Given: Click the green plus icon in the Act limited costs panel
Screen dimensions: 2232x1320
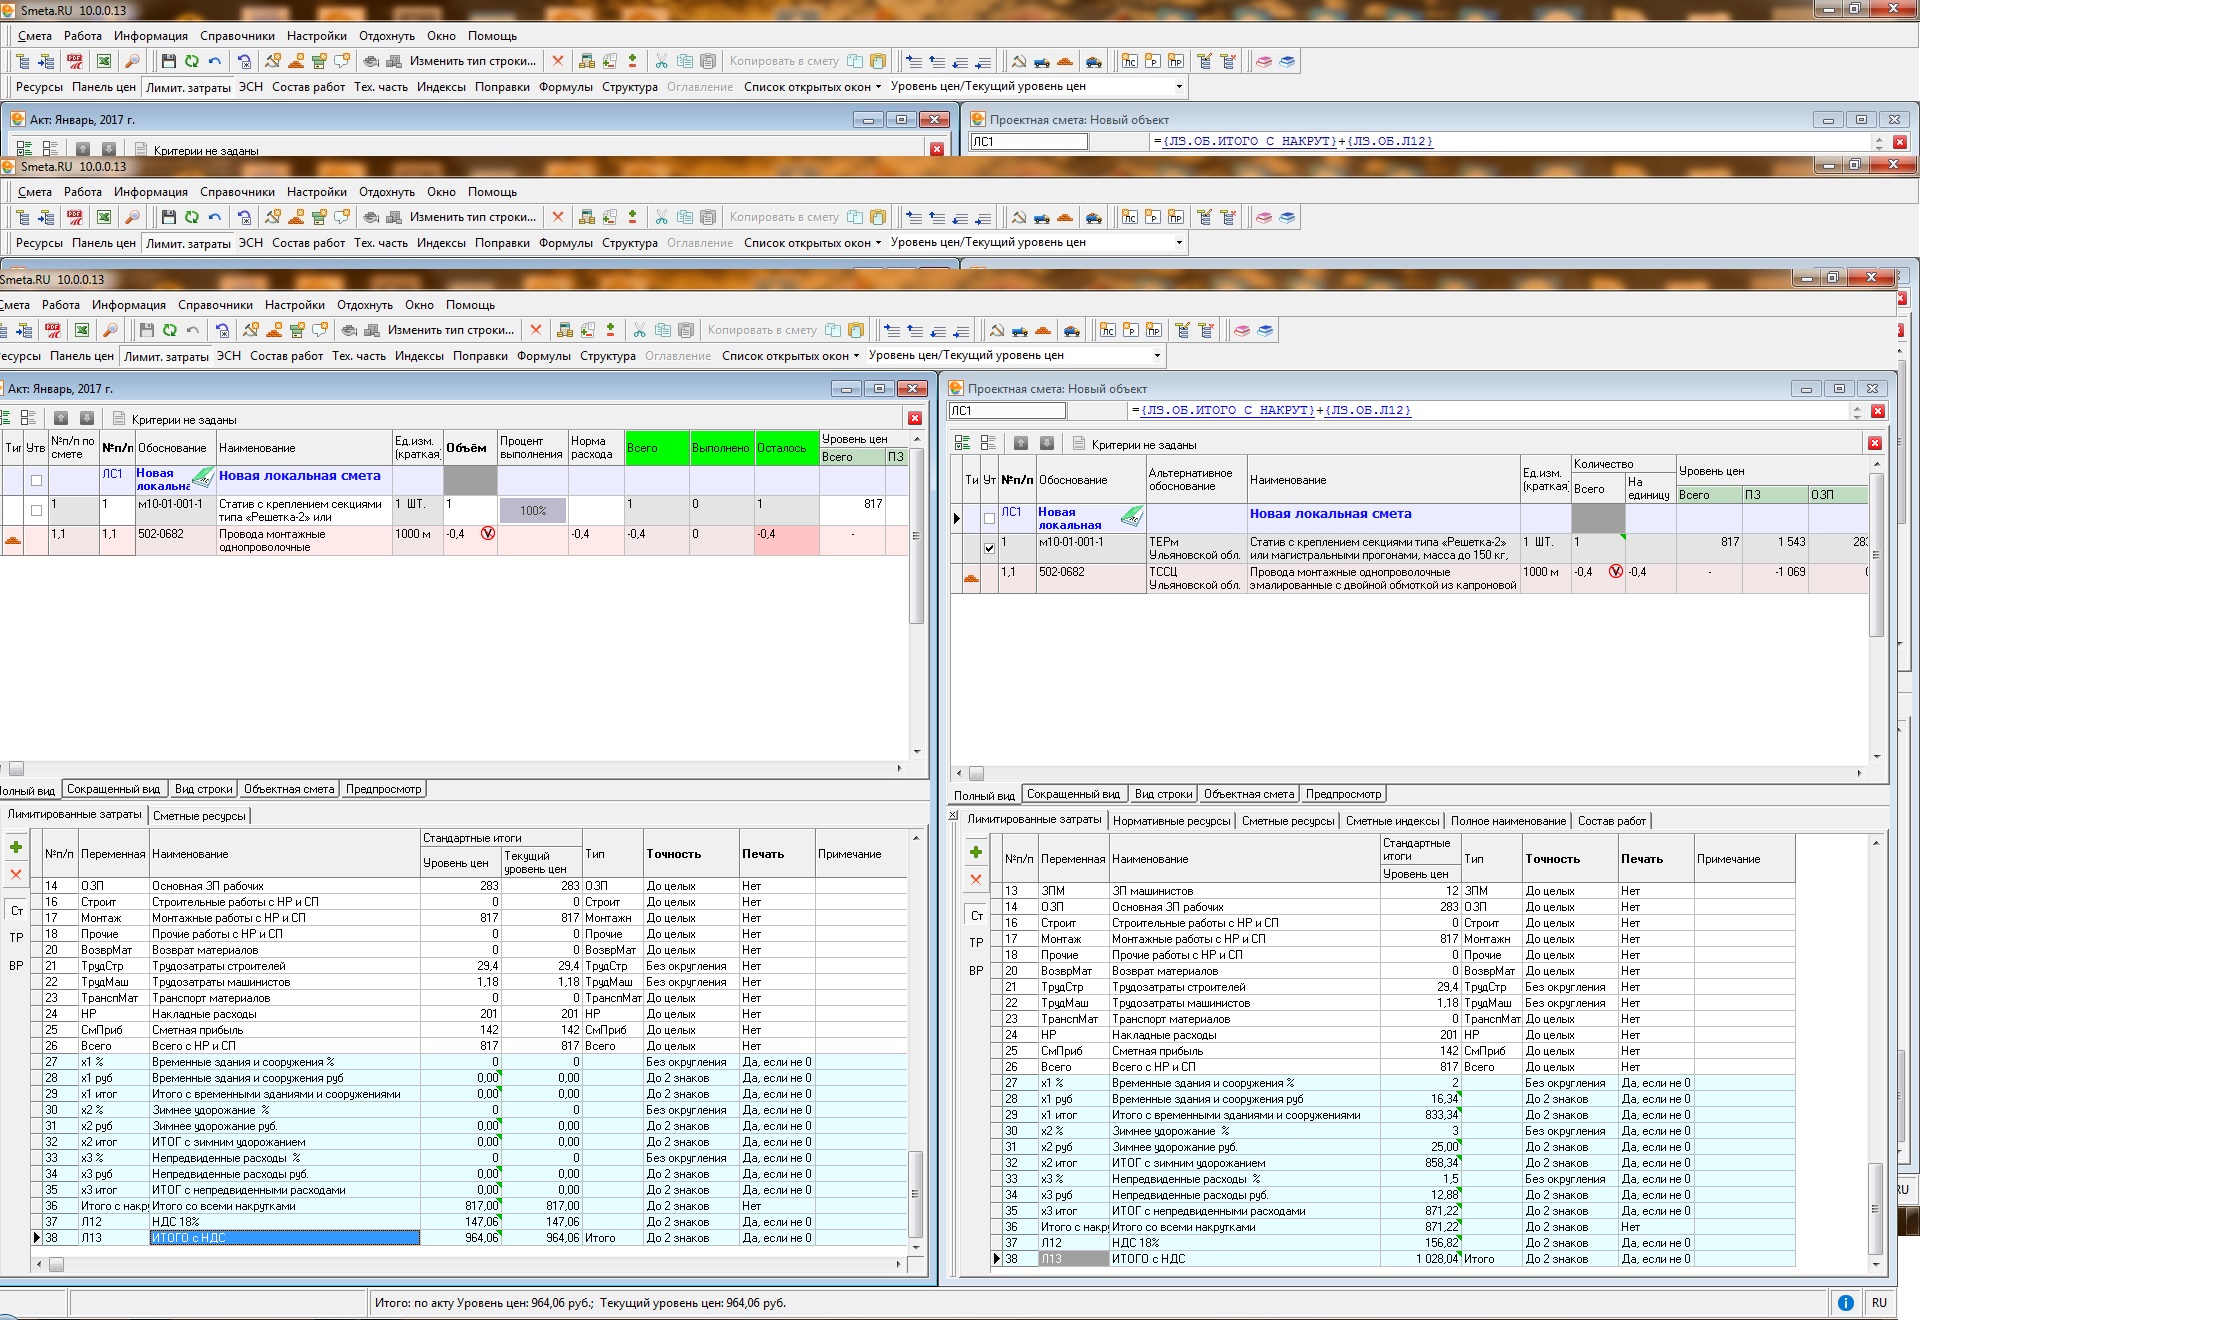Looking at the screenshot, I should (x=16, y=847).
